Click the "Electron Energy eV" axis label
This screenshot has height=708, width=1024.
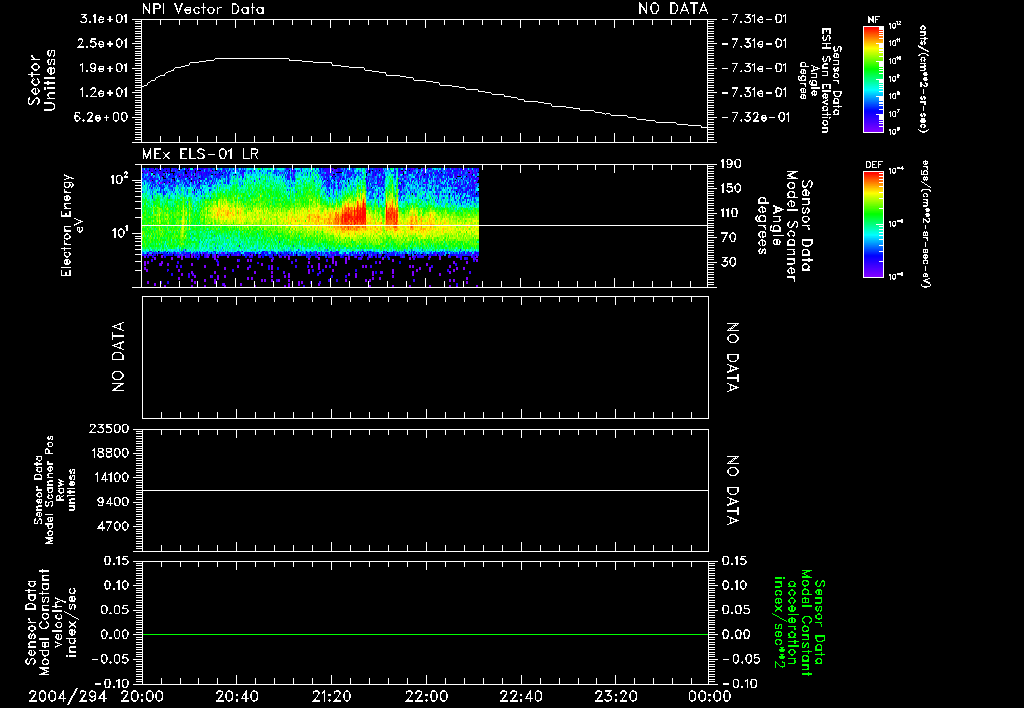(x=72, y=225)
